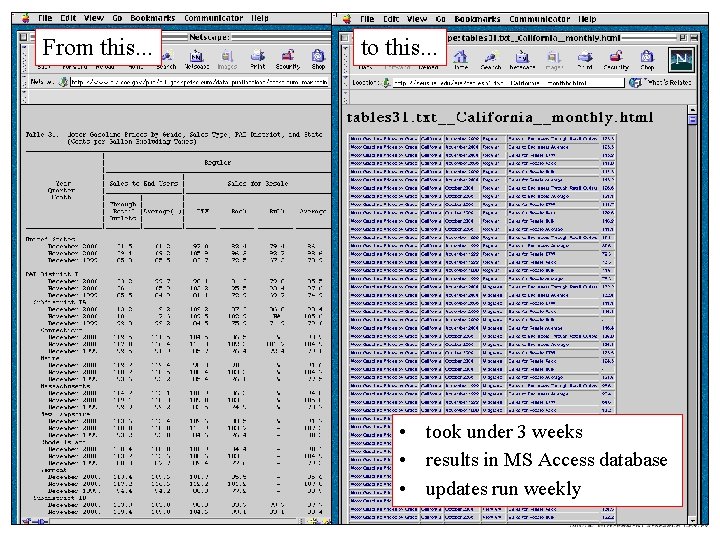Collapse Location toolbar handle in right window
Image resolution: width=720 pixels, height=540 pixels.
tap(346, 83)
